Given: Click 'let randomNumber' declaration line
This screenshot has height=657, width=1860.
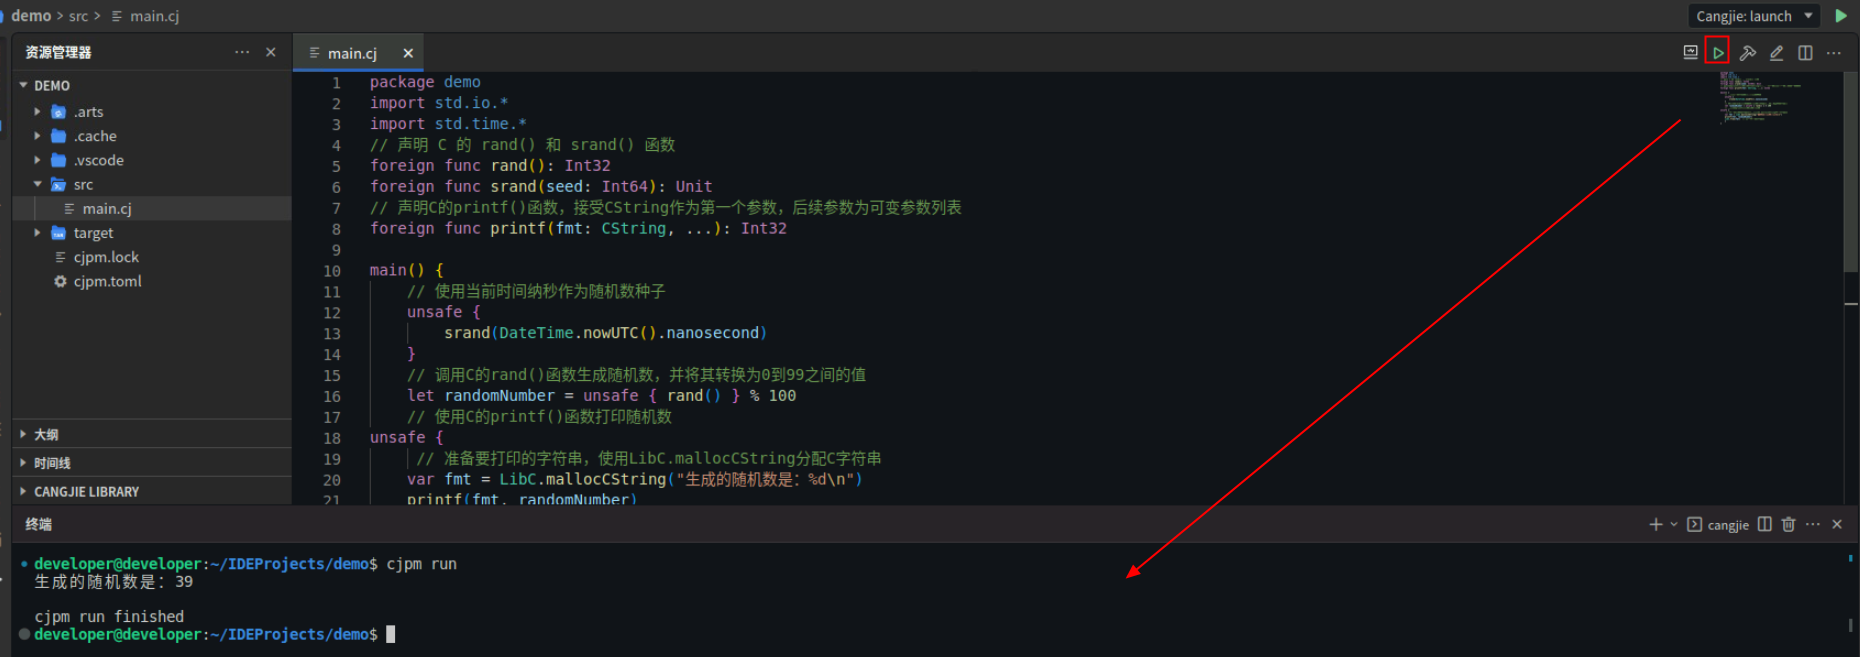Looking at the screenshot, I should coord(602,396).
